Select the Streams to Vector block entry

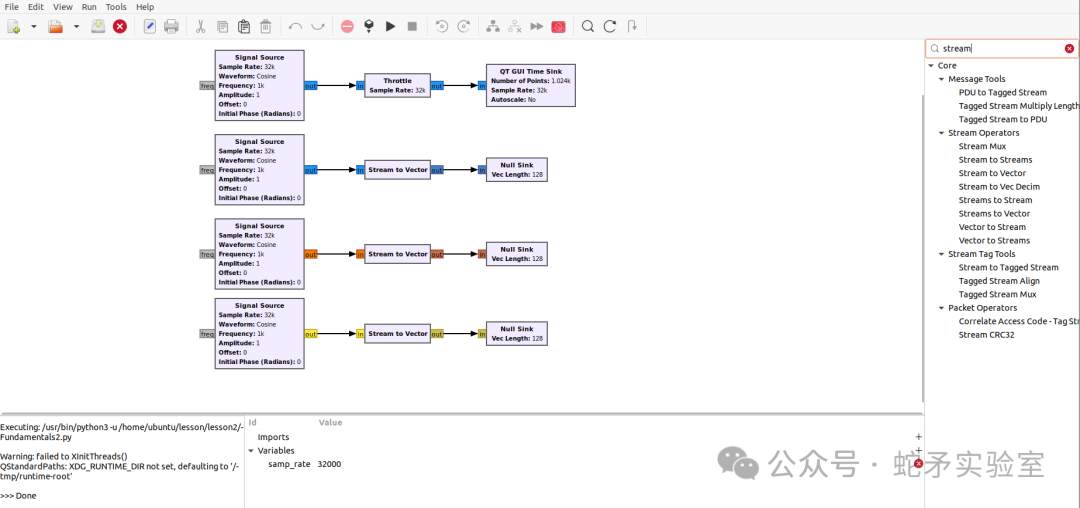pyautogui.click(x=994, y=213)
